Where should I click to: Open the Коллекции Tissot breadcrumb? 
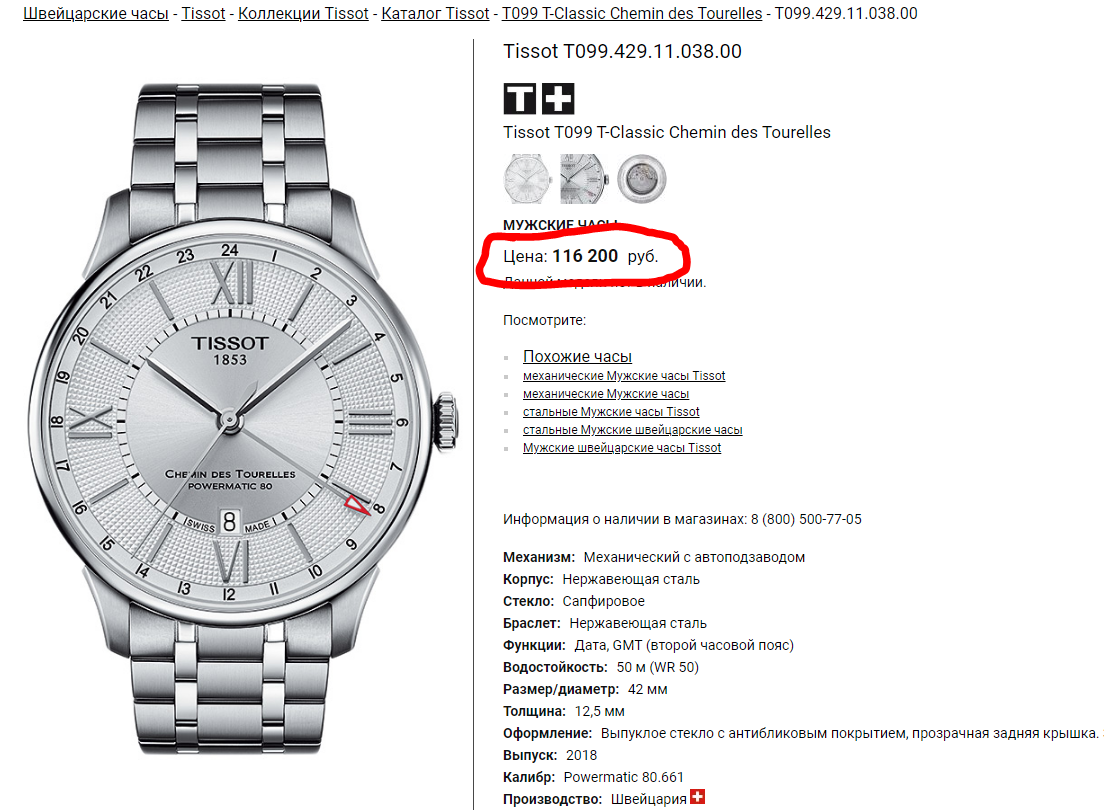[303, 13]
